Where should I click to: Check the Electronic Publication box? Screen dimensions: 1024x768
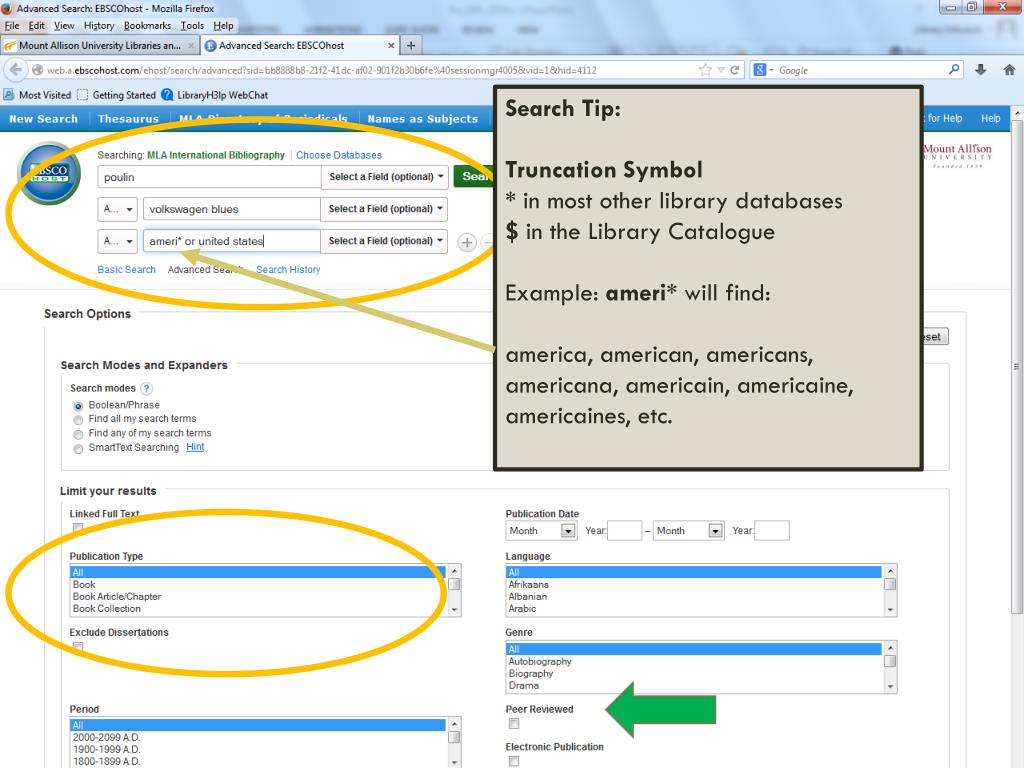click(x=514, y=761)
